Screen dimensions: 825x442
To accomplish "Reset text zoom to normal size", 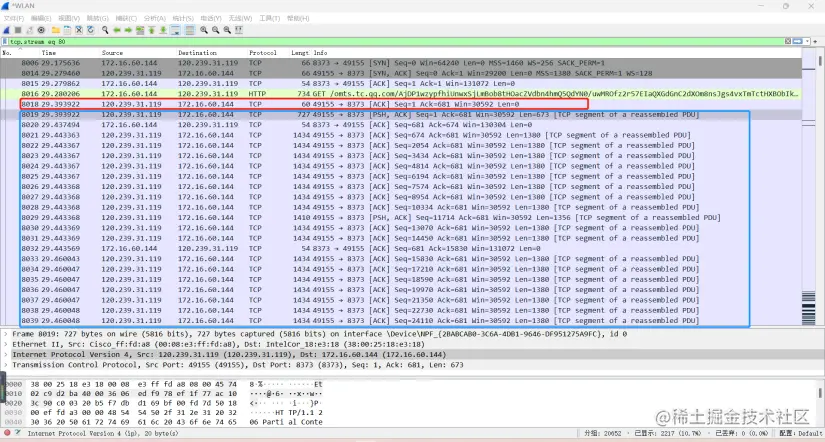I will (x=227, y=30).
